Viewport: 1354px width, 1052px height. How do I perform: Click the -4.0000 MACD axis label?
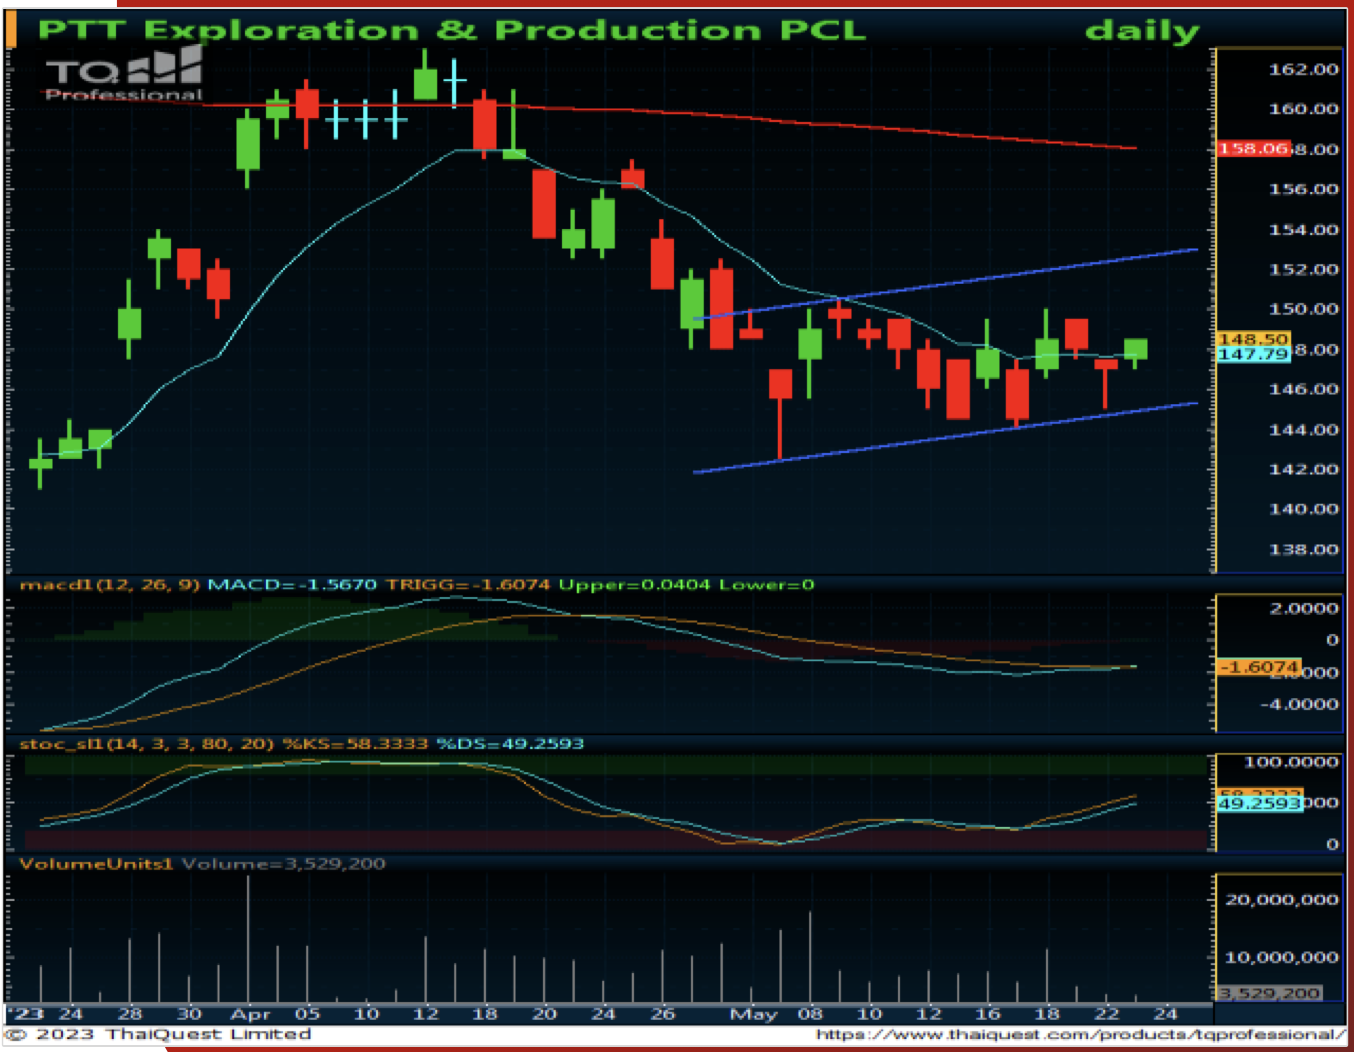point(1298,704)
